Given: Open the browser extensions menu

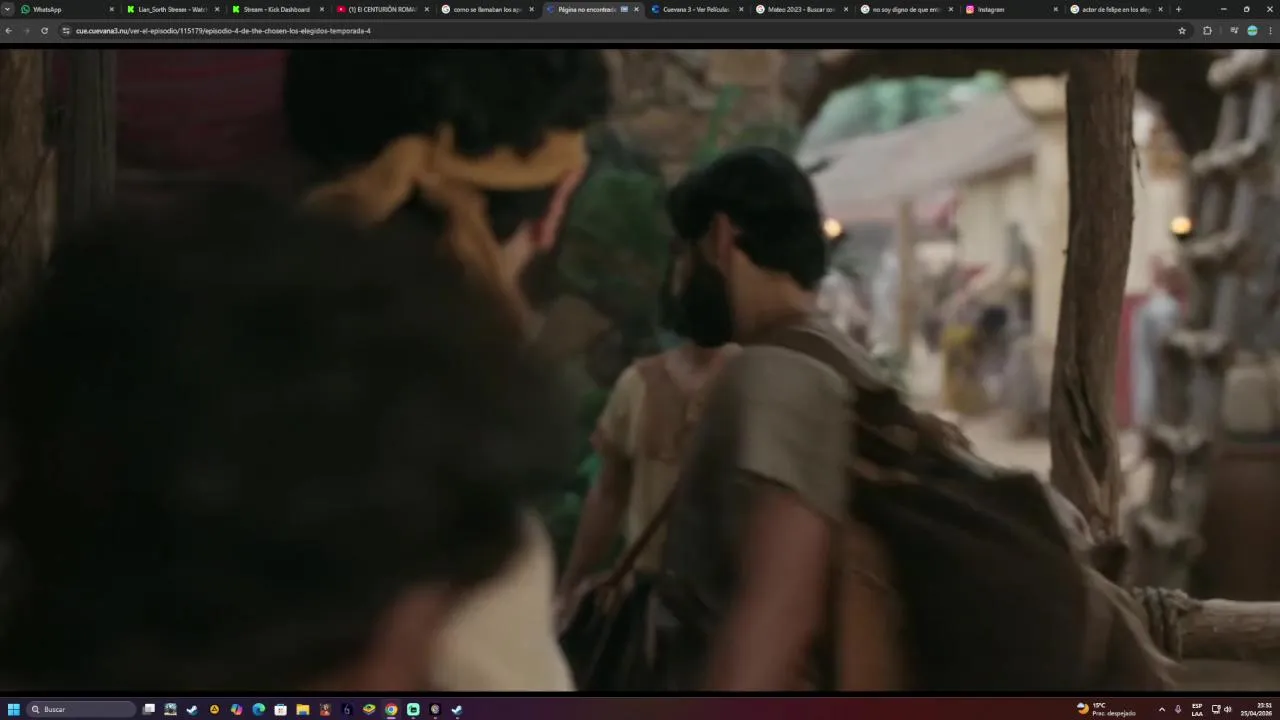Looking at the screenshot, I should pyautogui.click(x=1207, y=31).
